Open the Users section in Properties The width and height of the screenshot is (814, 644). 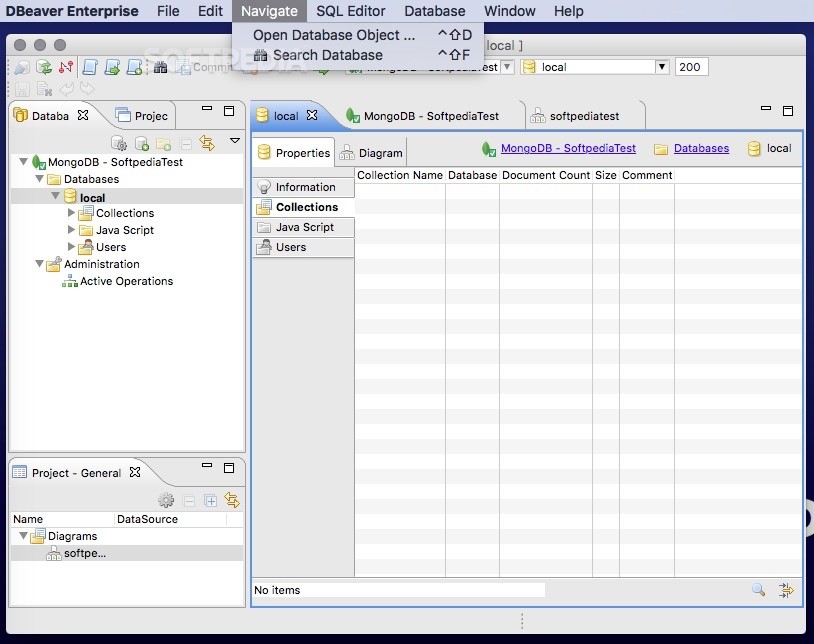click(x=304, y=247)
